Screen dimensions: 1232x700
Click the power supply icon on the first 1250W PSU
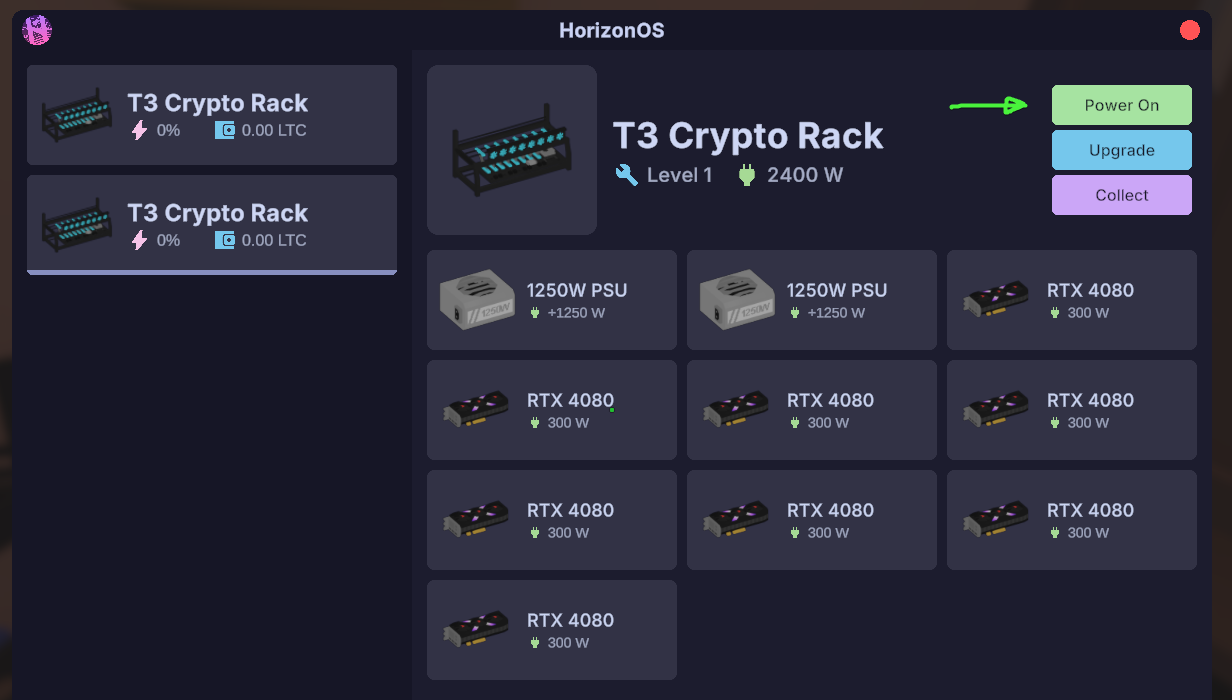pyautogui.click(x=475, y=300)
